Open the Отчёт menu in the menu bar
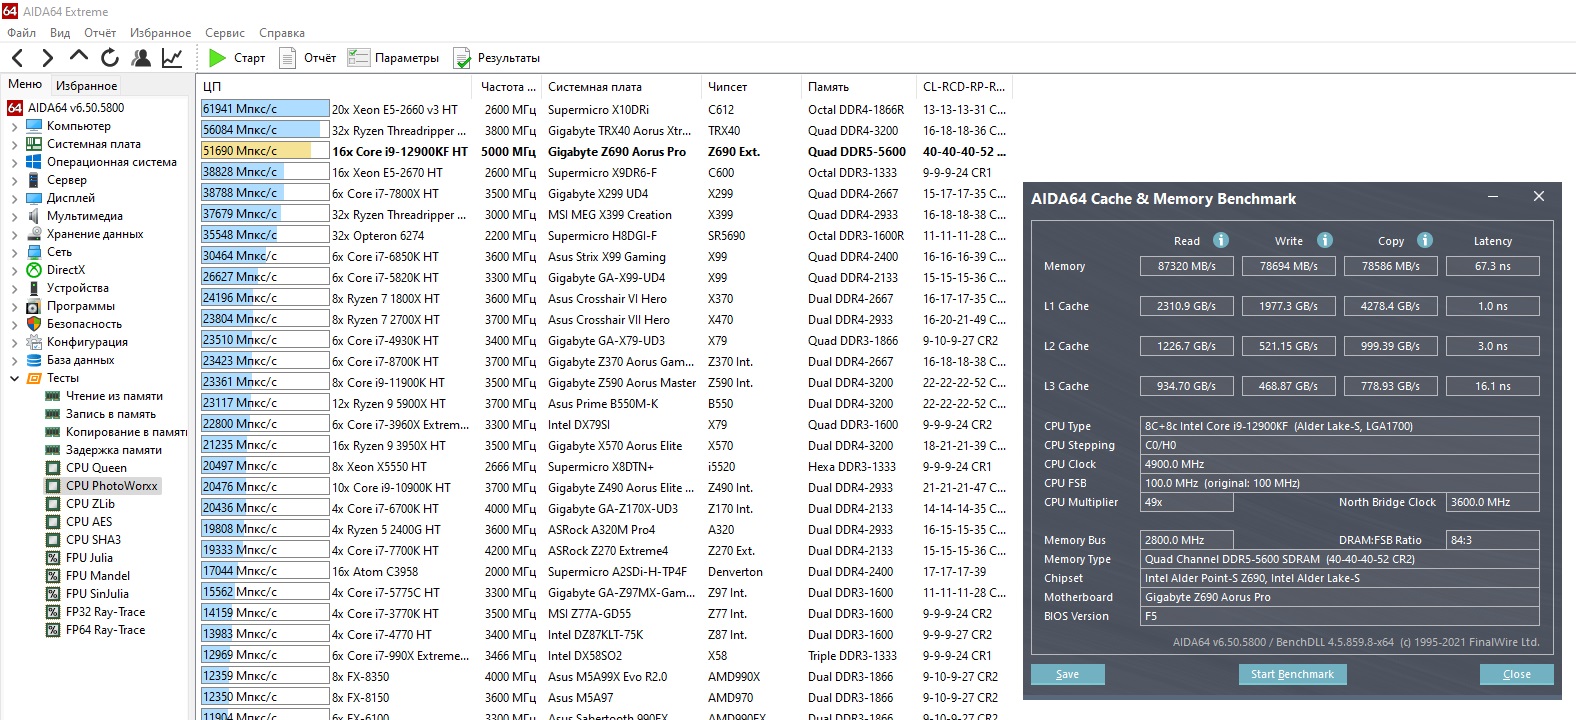1576x720 pixels. (x=100, y=33)
